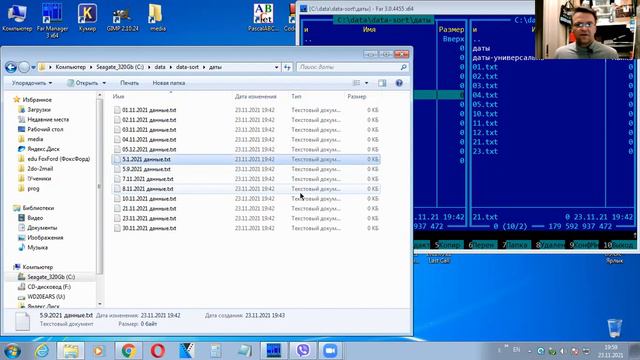
Task: Click the search magnifier icon in Explorer
Action: [x=403, y=67]
